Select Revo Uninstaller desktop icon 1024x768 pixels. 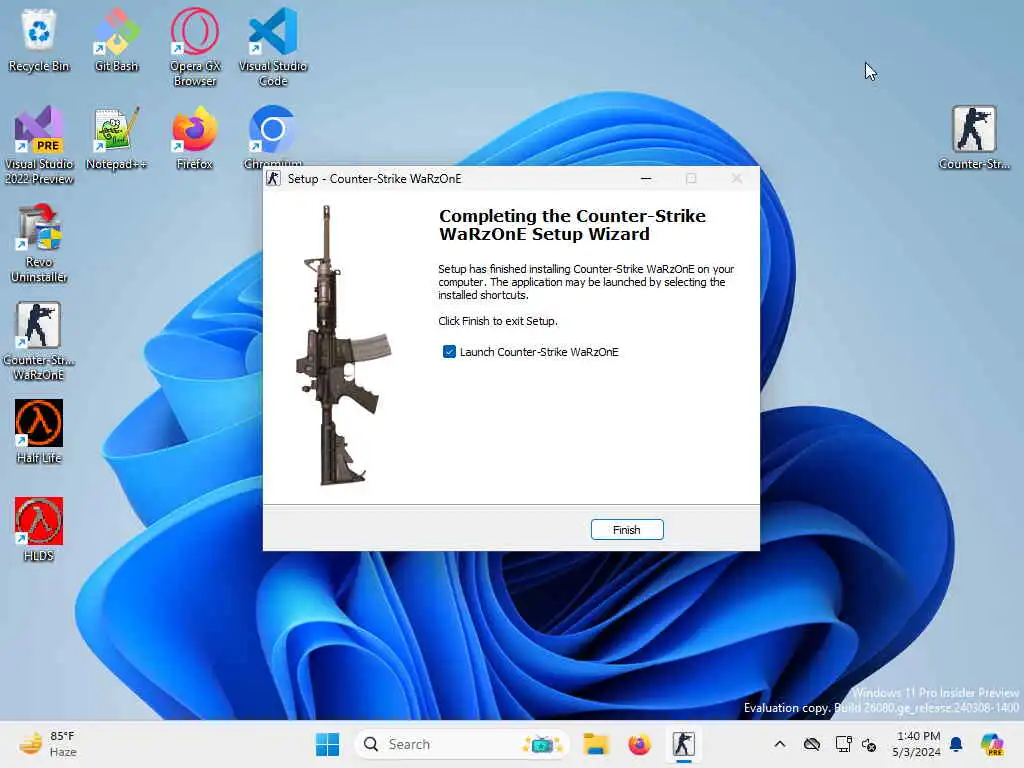[39, 243]
